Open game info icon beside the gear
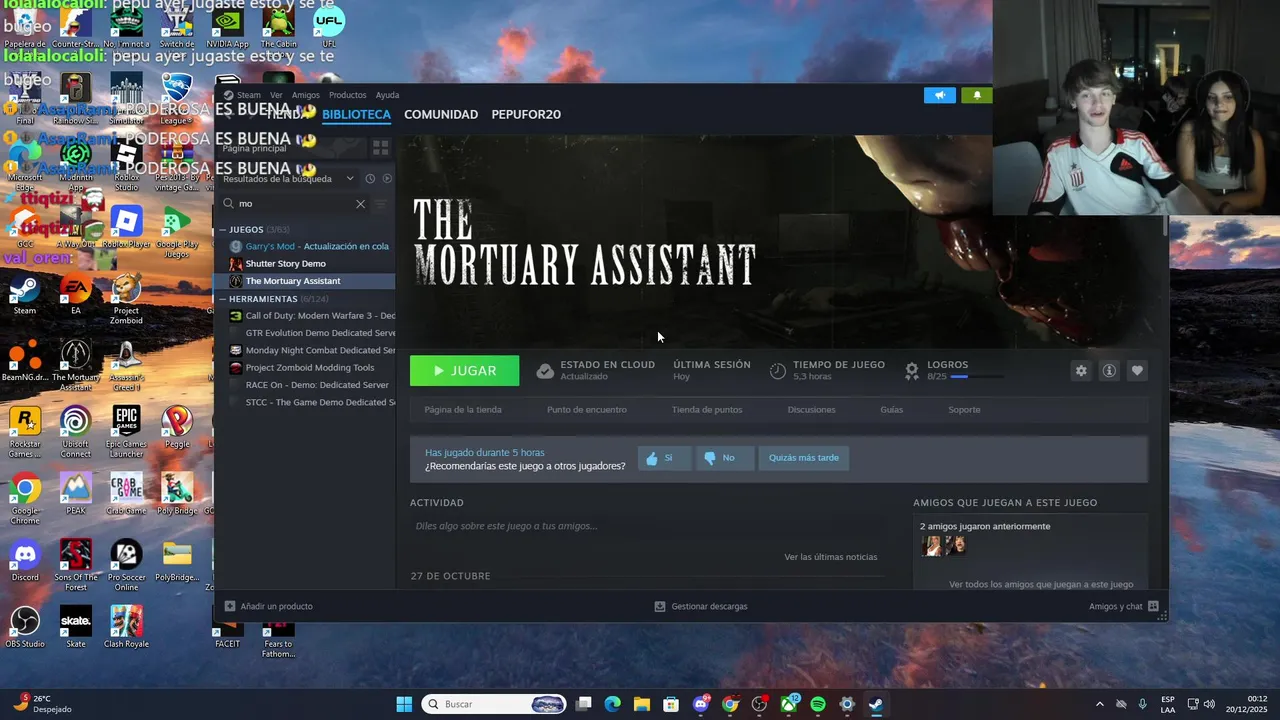The height and width of the screenshot is (720, 1280). pos(1109,371)
